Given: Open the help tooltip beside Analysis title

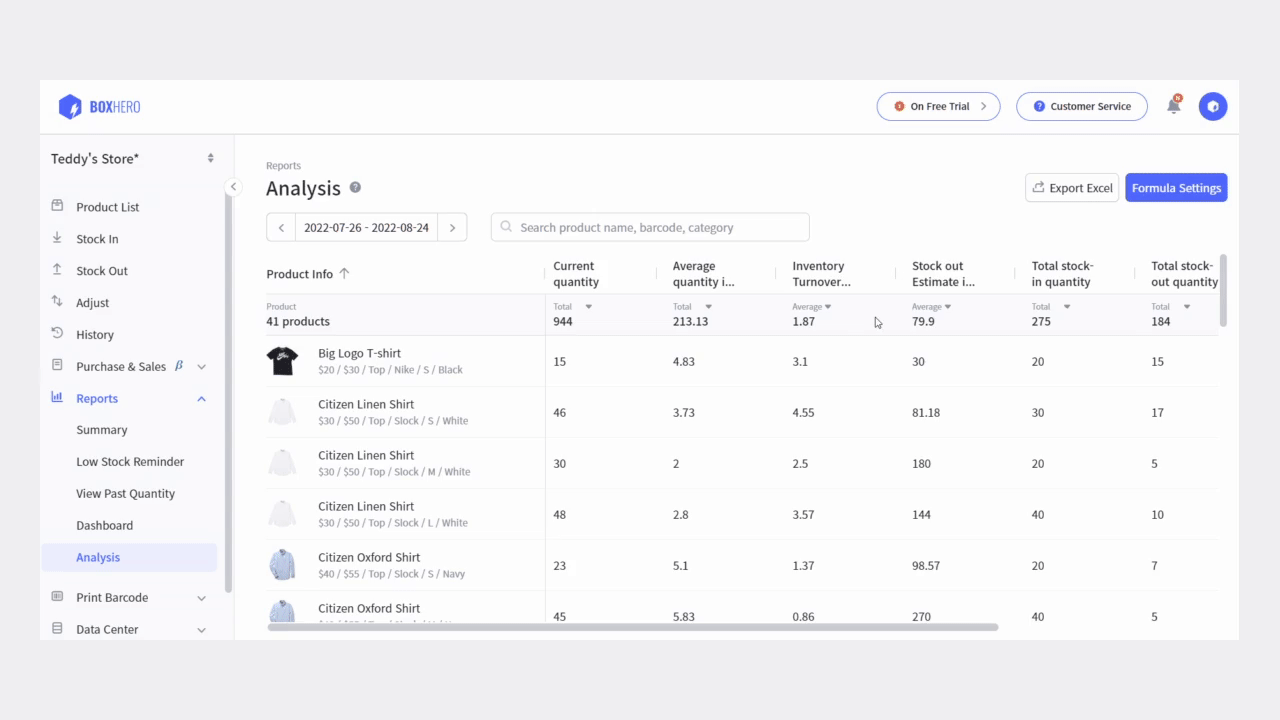Looking at the screenshot, I should (x=354, y=188).
